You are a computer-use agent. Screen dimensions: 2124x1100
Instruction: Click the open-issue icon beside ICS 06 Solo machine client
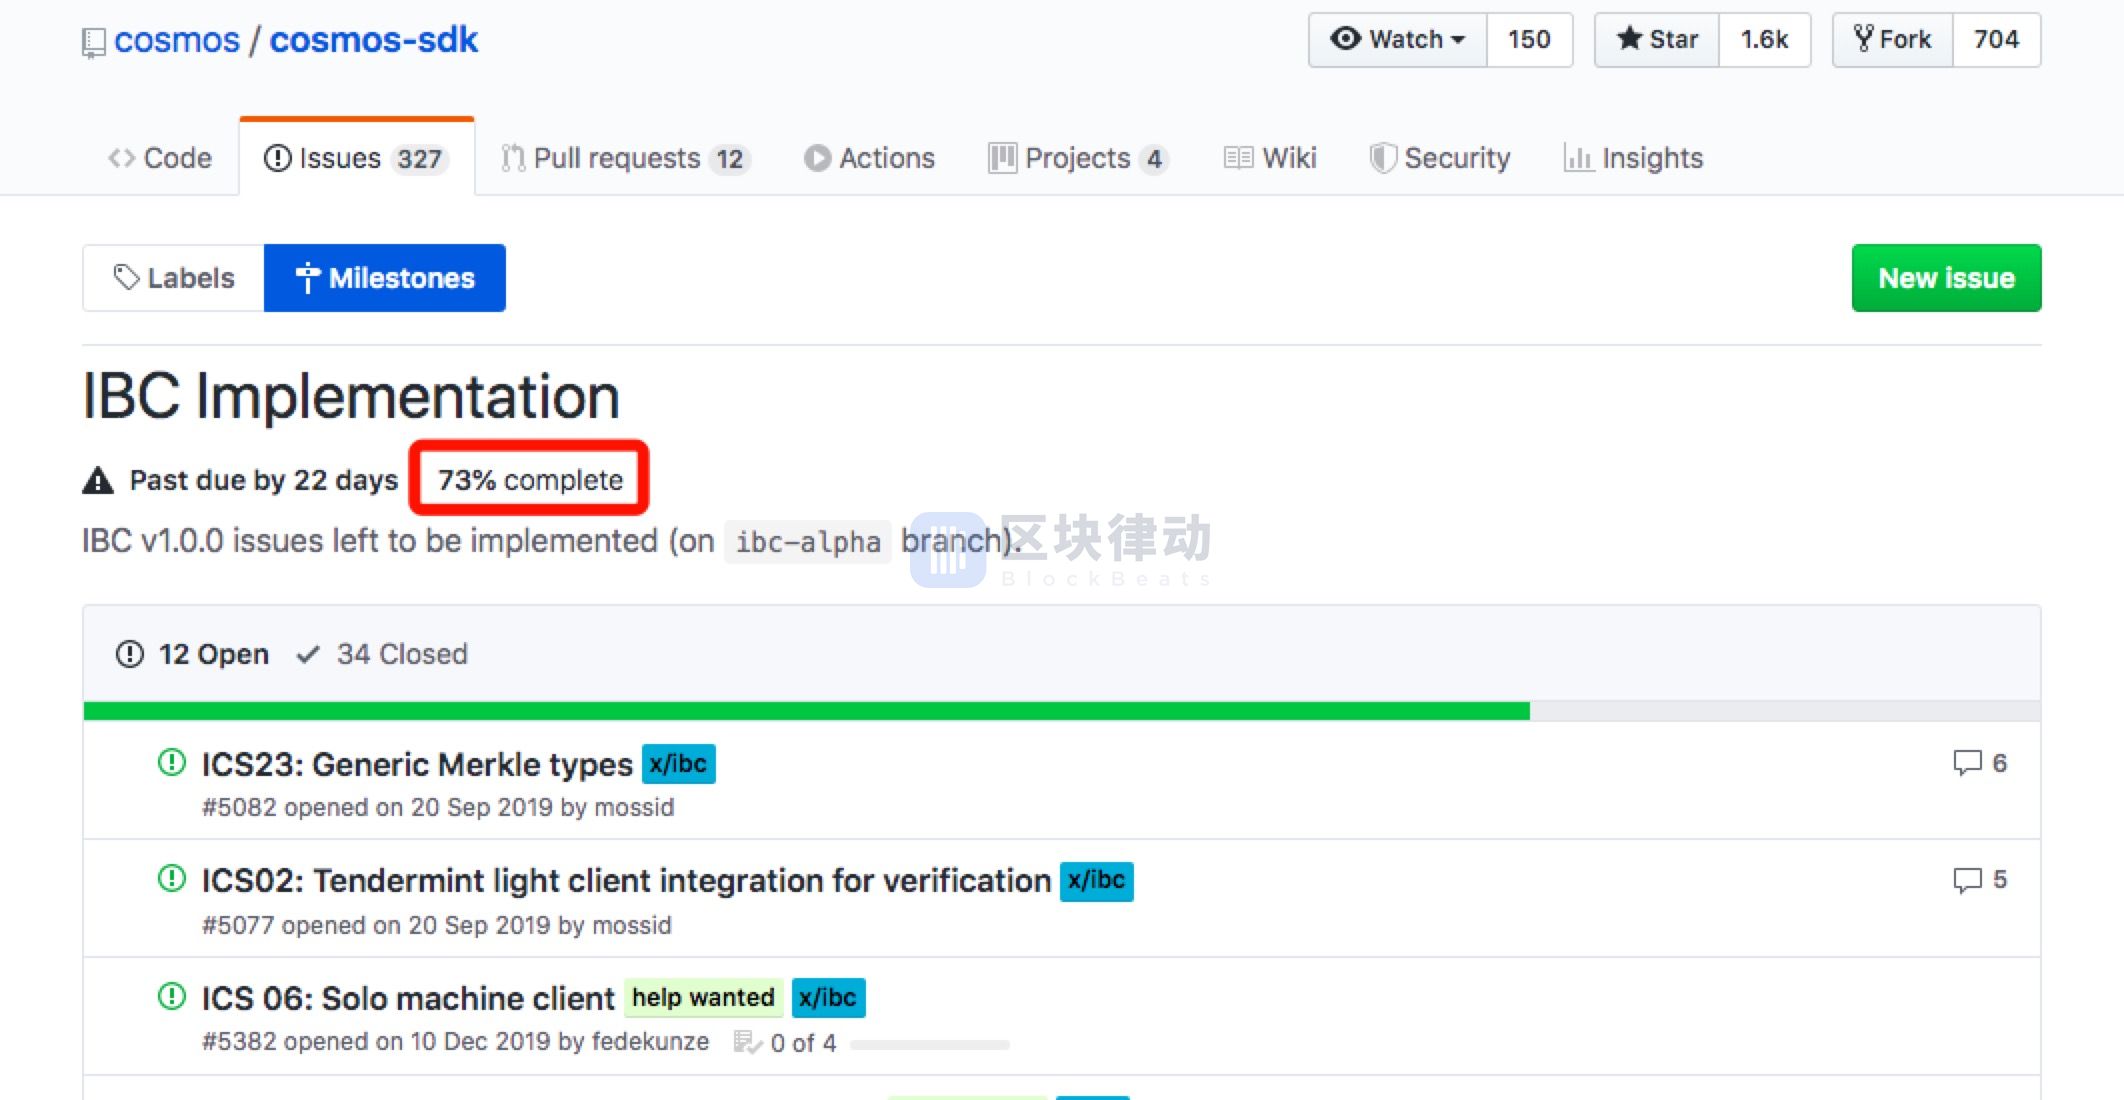coord(172,997)
